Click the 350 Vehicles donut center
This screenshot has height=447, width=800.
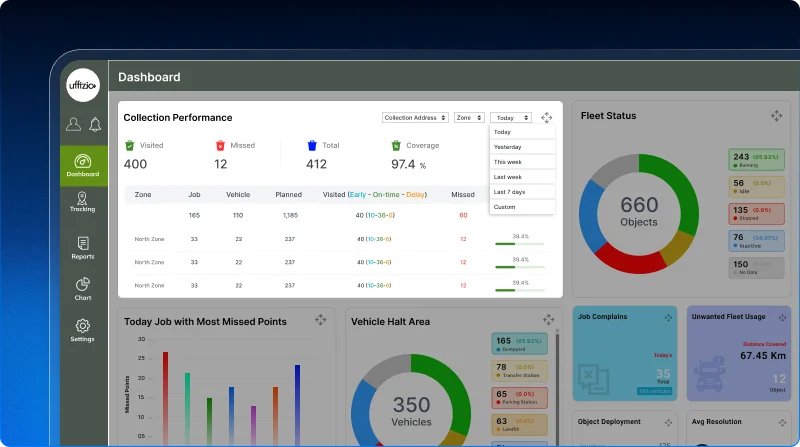tap(411, 412)
